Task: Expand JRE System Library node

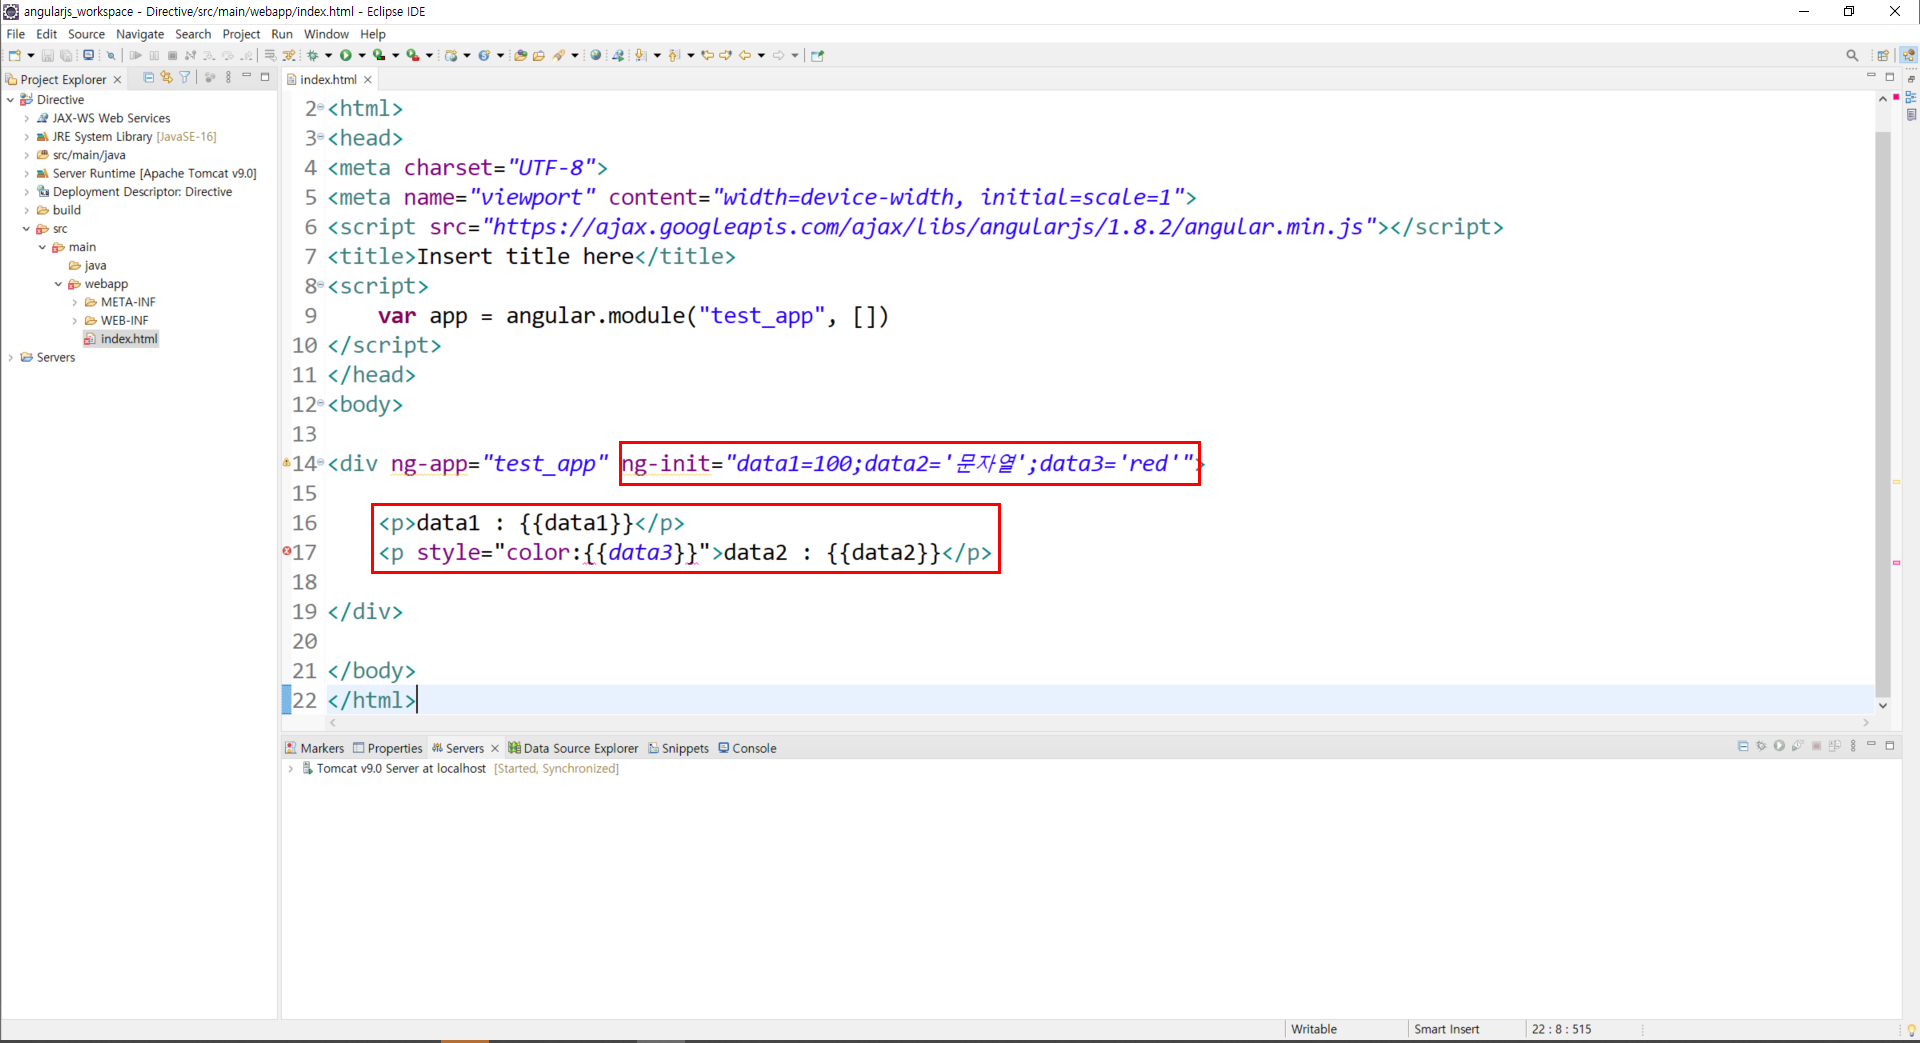Action: click(27, 137)
